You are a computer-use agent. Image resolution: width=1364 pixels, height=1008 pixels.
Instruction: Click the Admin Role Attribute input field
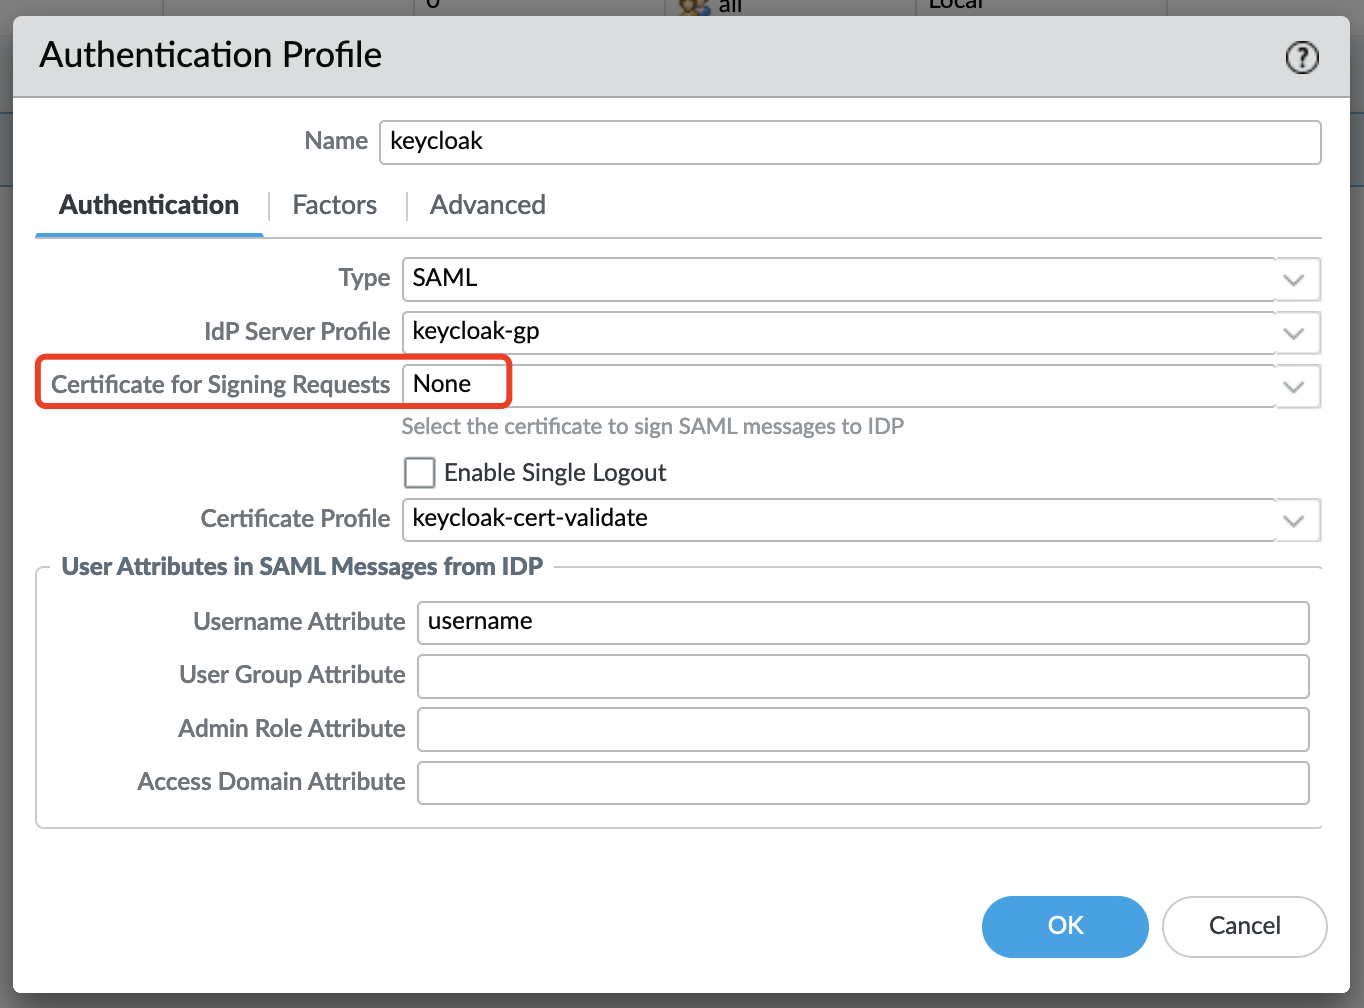click(863, 729)
